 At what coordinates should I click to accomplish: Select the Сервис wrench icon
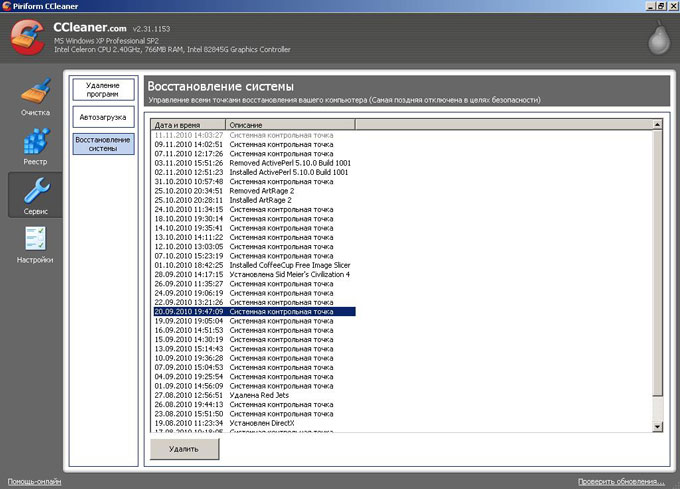tap(36, 190)
